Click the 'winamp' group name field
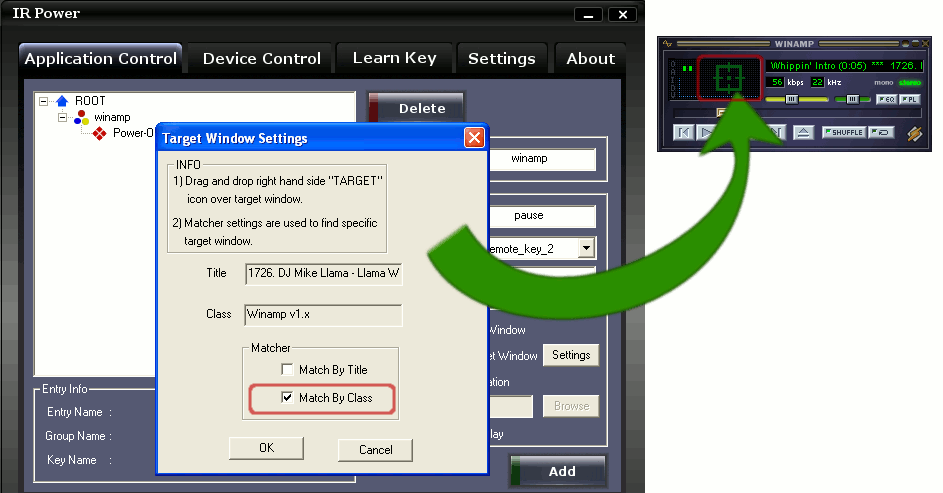 click(x=542, y=159)
